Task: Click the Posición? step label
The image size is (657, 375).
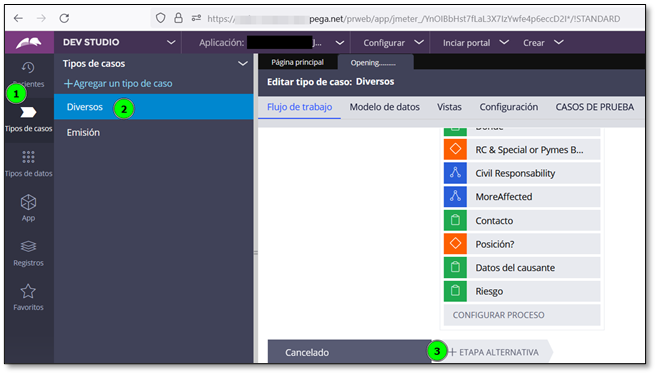Action: (x=495, y=244)
